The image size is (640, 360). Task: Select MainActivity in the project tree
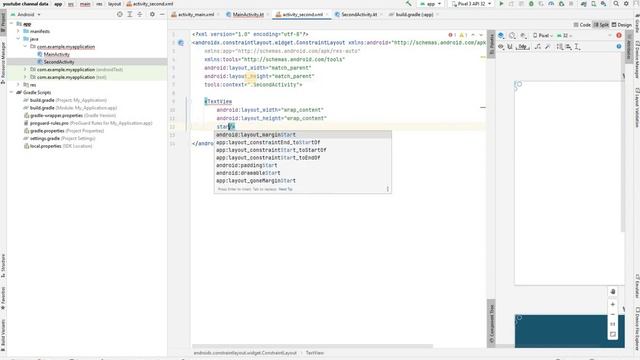pyautogui.click(x=57, y=54)
